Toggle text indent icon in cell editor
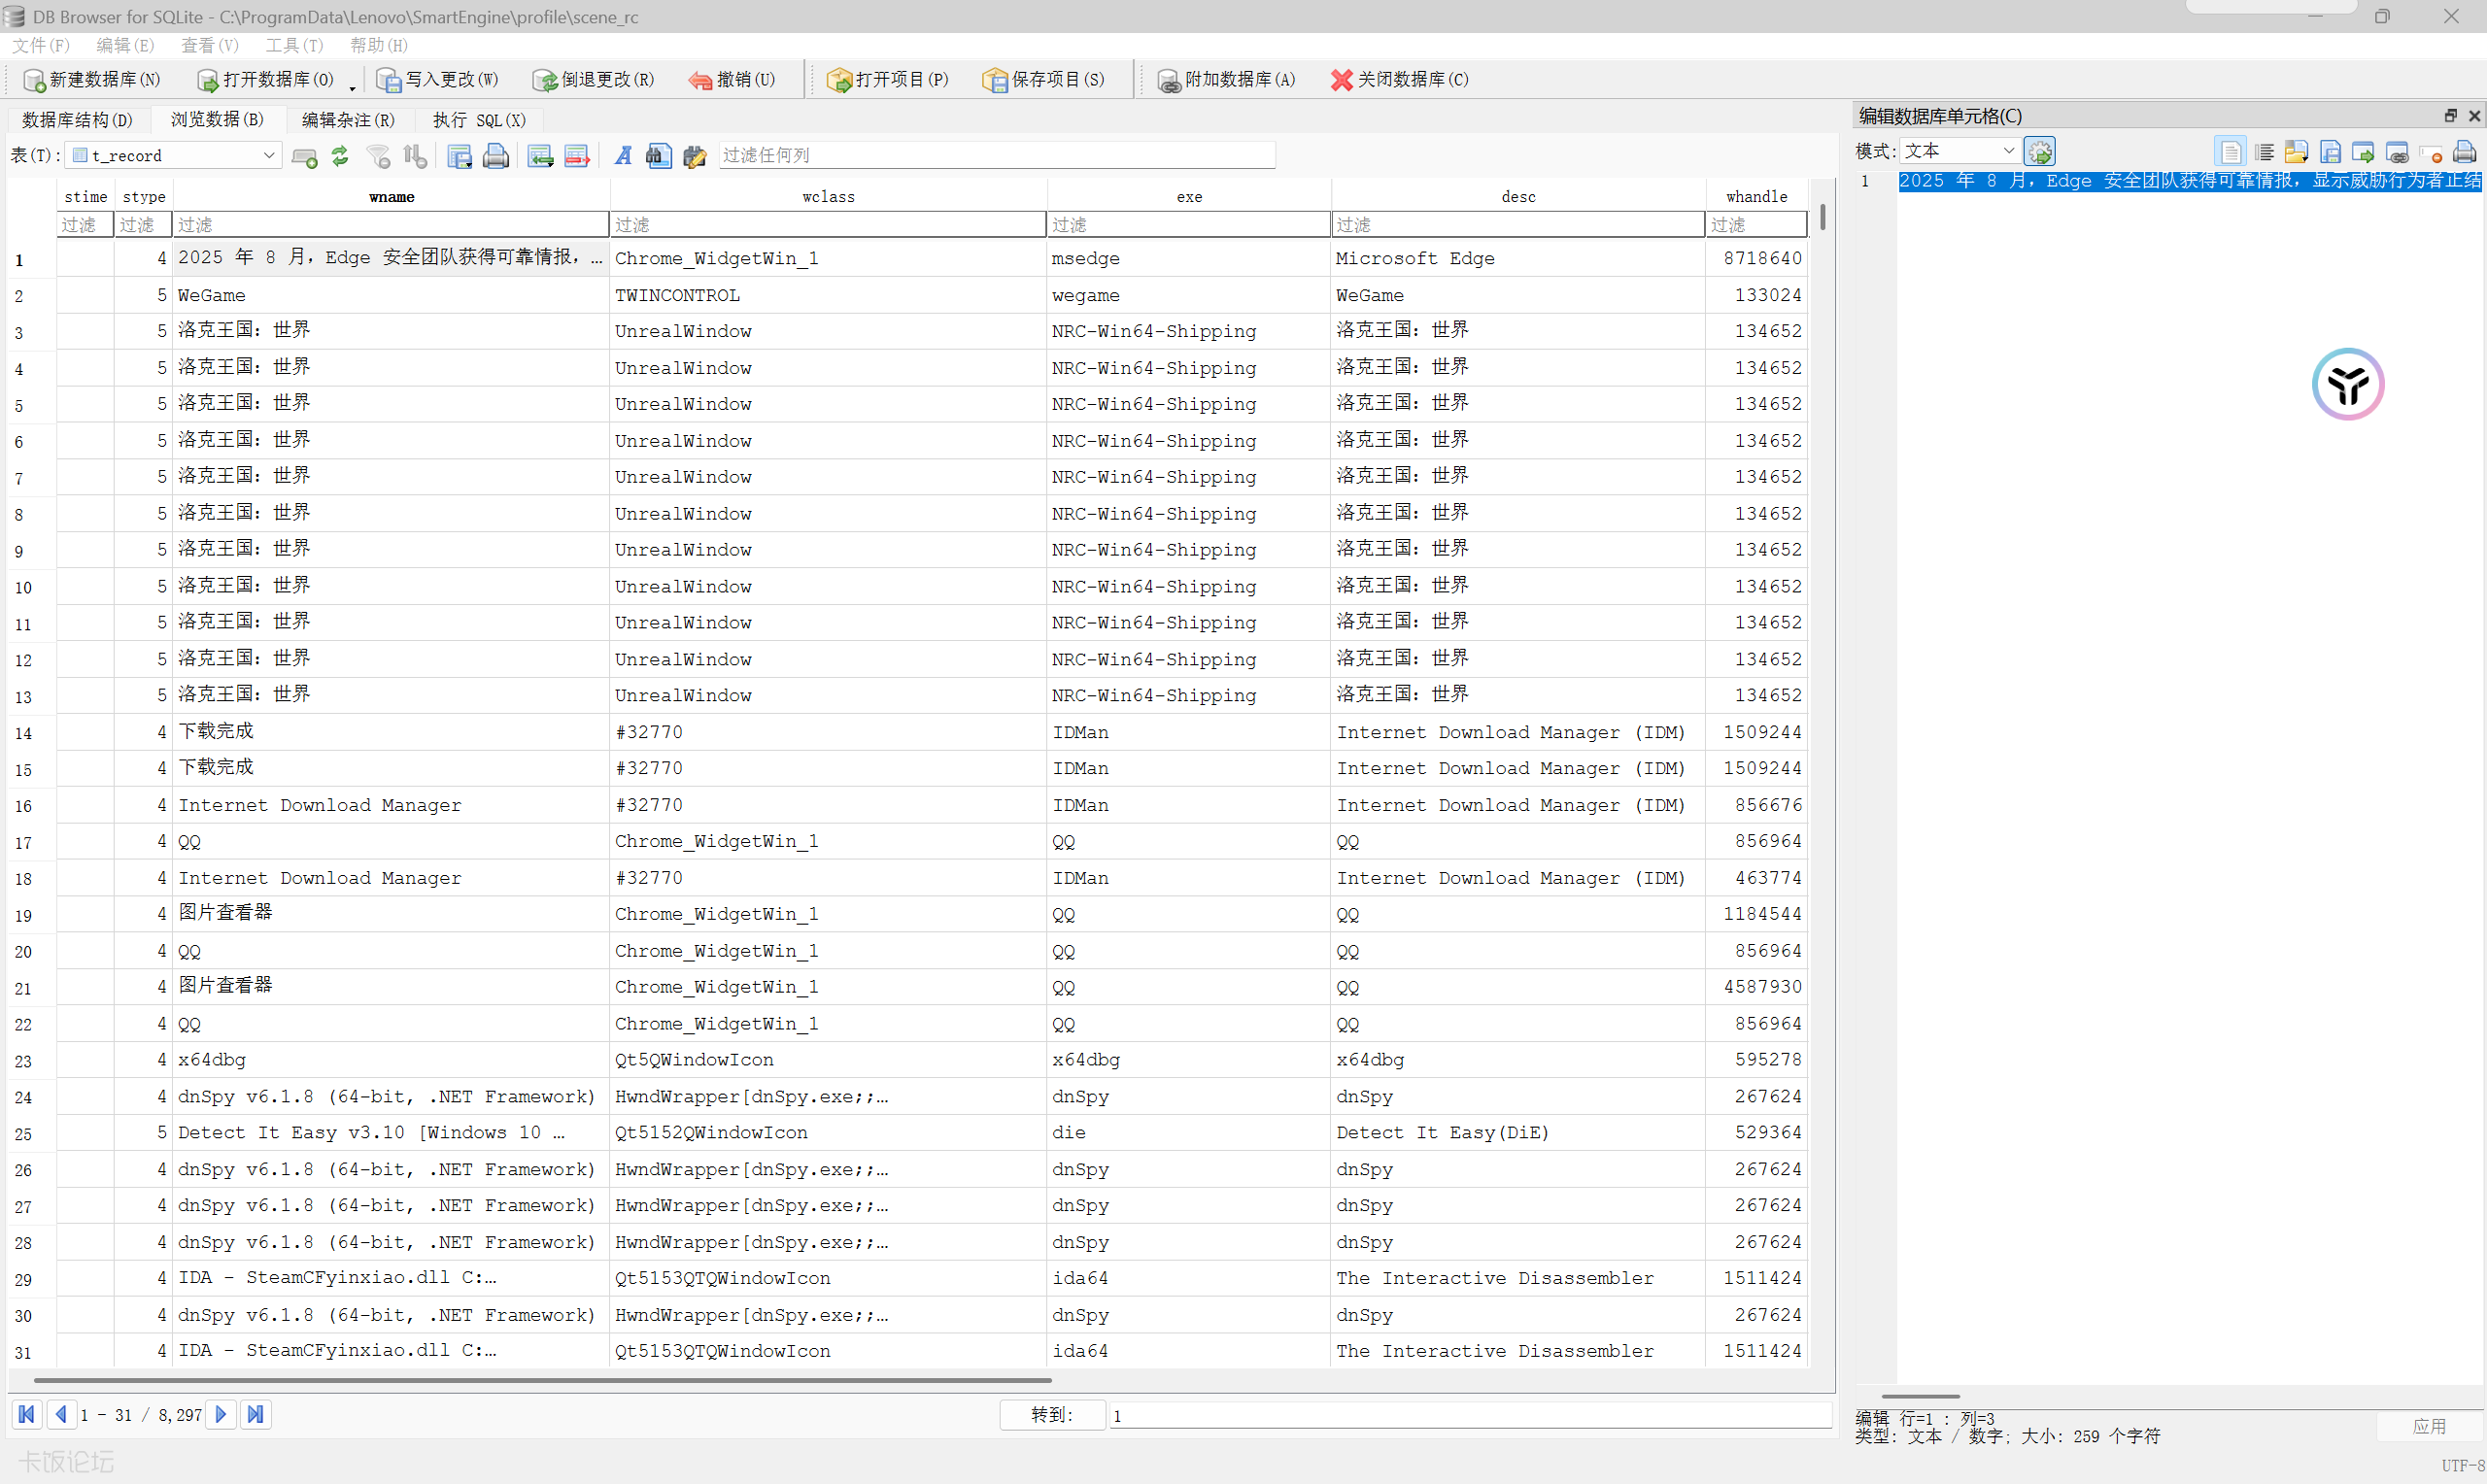Viewport: 2487px width, 1484px height. [2265, 152]
